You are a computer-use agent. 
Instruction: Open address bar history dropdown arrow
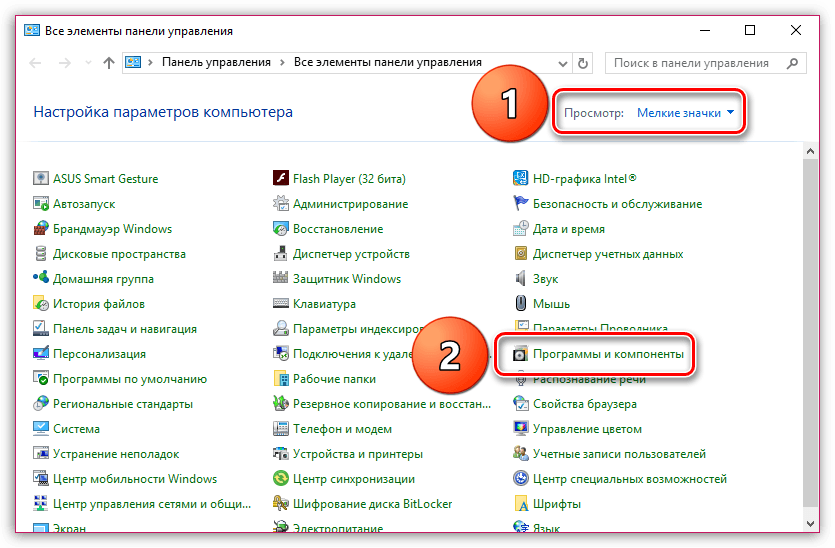click(x=561, y=63)
